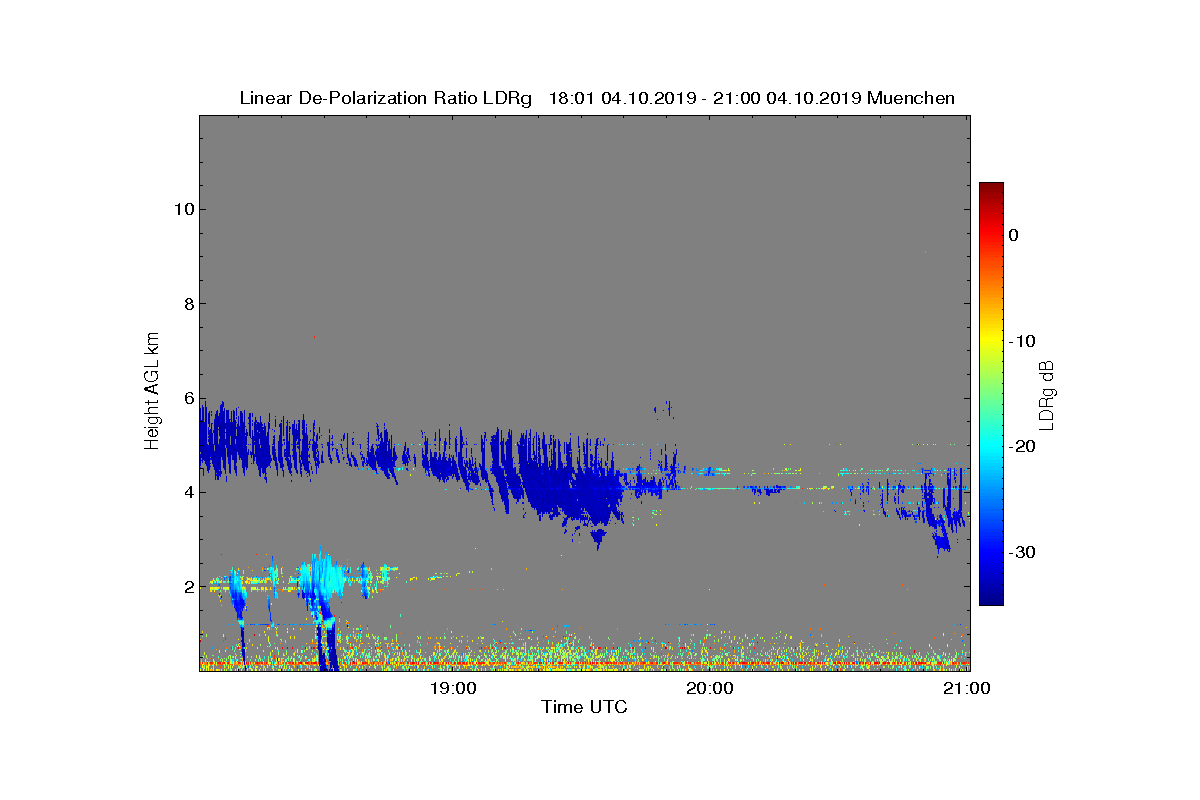1200x800 pixels.
Task: Select the height tick label '4'
Action: pyautogui.click(x=188, y=492)
